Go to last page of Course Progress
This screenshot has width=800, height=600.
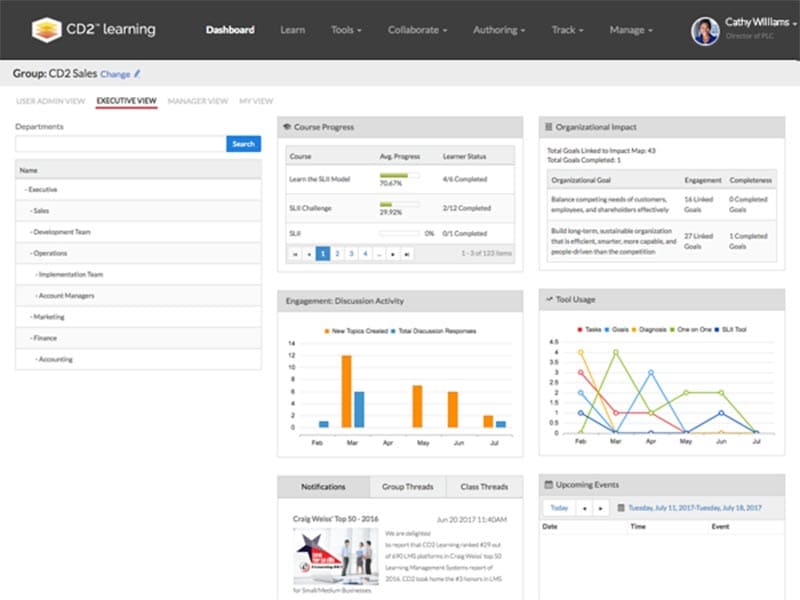click(x=407, y=254)
